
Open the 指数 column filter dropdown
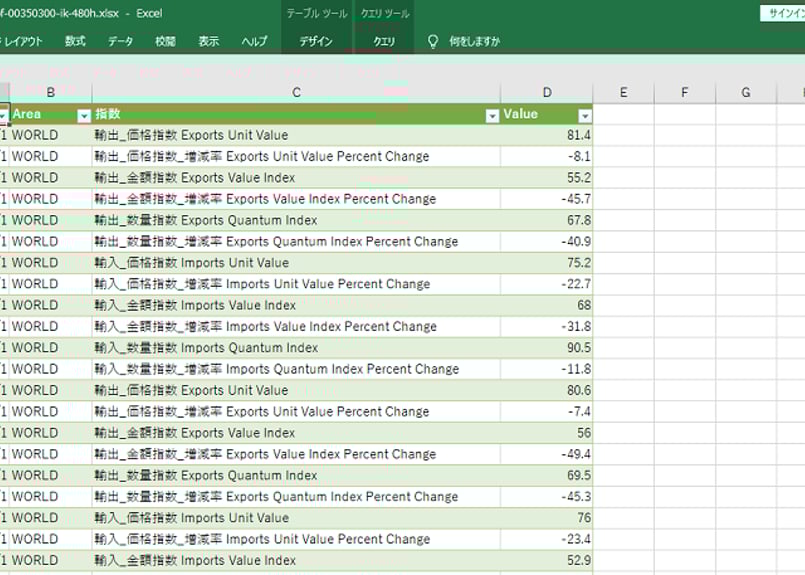pyautogui.click(x=492, y=116)
